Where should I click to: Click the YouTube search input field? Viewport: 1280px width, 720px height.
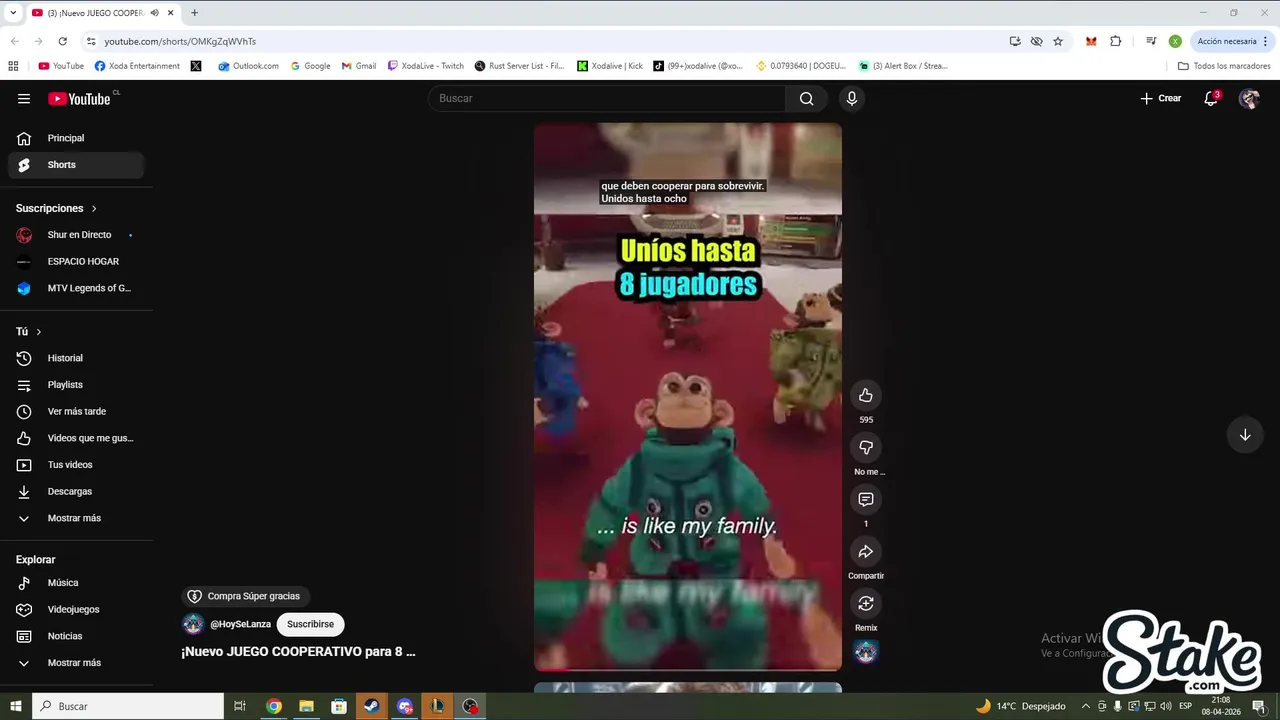[607, 98]
